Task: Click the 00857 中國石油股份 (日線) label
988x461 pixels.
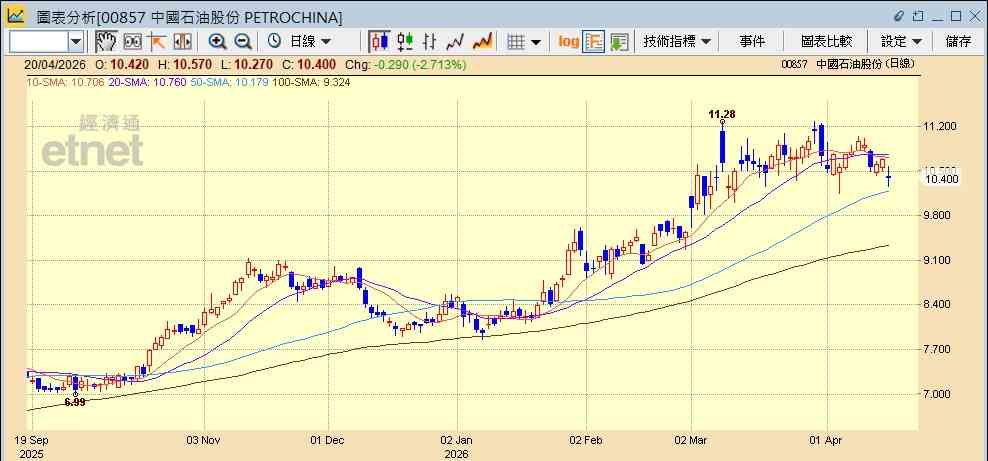Action: coord(847,64)
